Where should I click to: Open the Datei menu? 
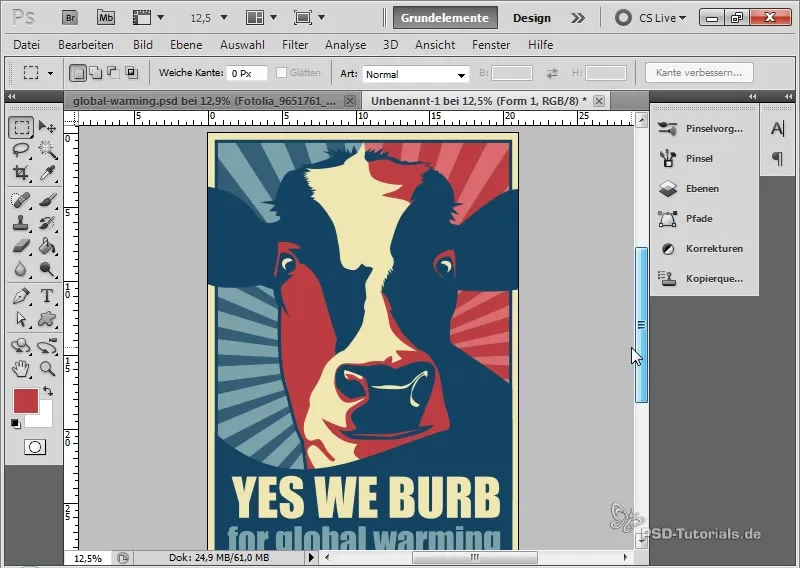coord(27,45)
